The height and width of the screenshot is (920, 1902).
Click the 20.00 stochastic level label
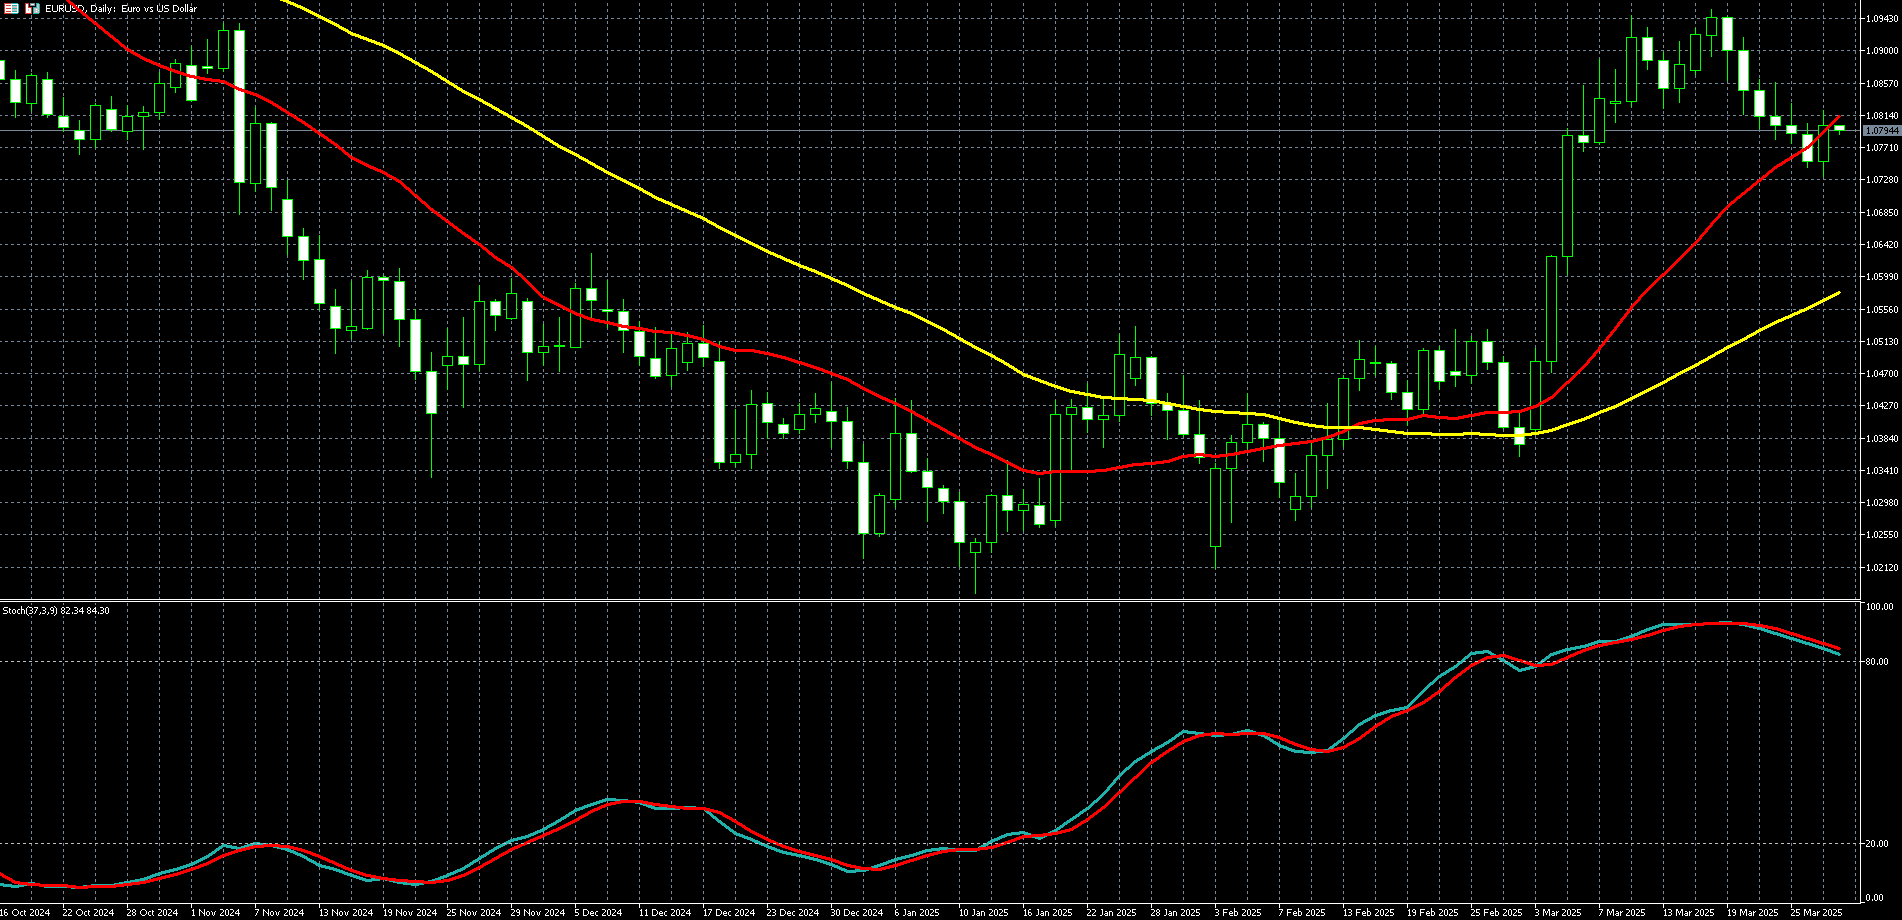click(1877, 844)
